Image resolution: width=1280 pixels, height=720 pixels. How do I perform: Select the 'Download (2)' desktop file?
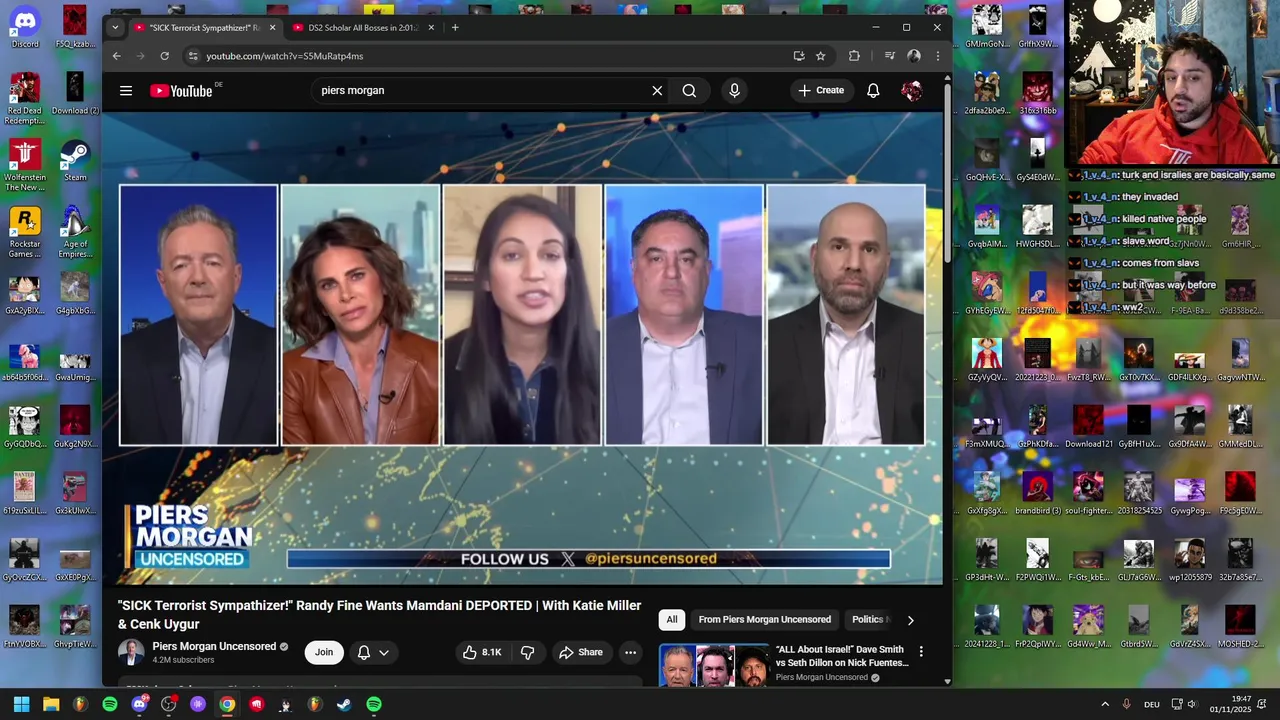(75, 94)
